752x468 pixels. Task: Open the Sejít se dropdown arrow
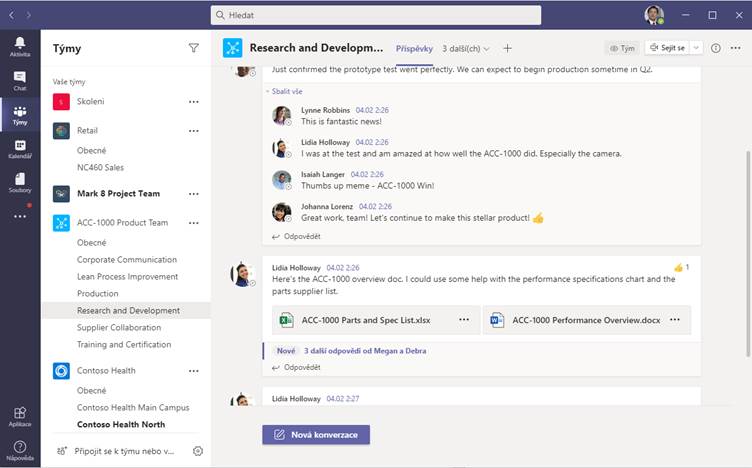pyautogui.click(x=696, y=48)
